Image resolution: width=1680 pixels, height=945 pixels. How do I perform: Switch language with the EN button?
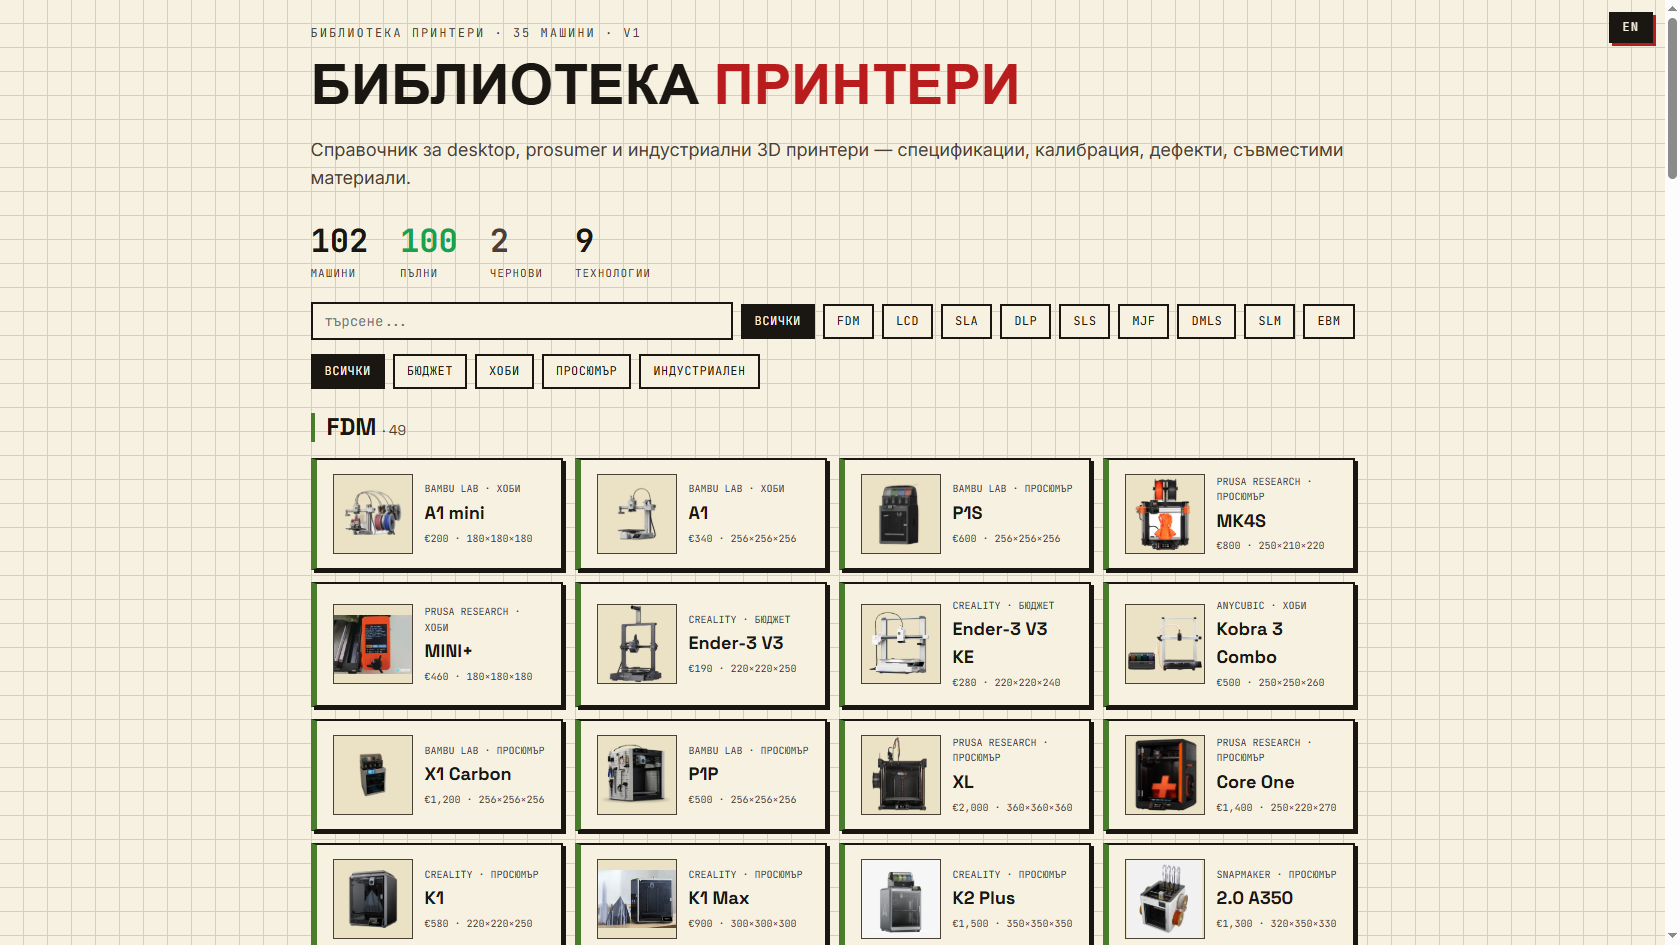[1630, 27]
